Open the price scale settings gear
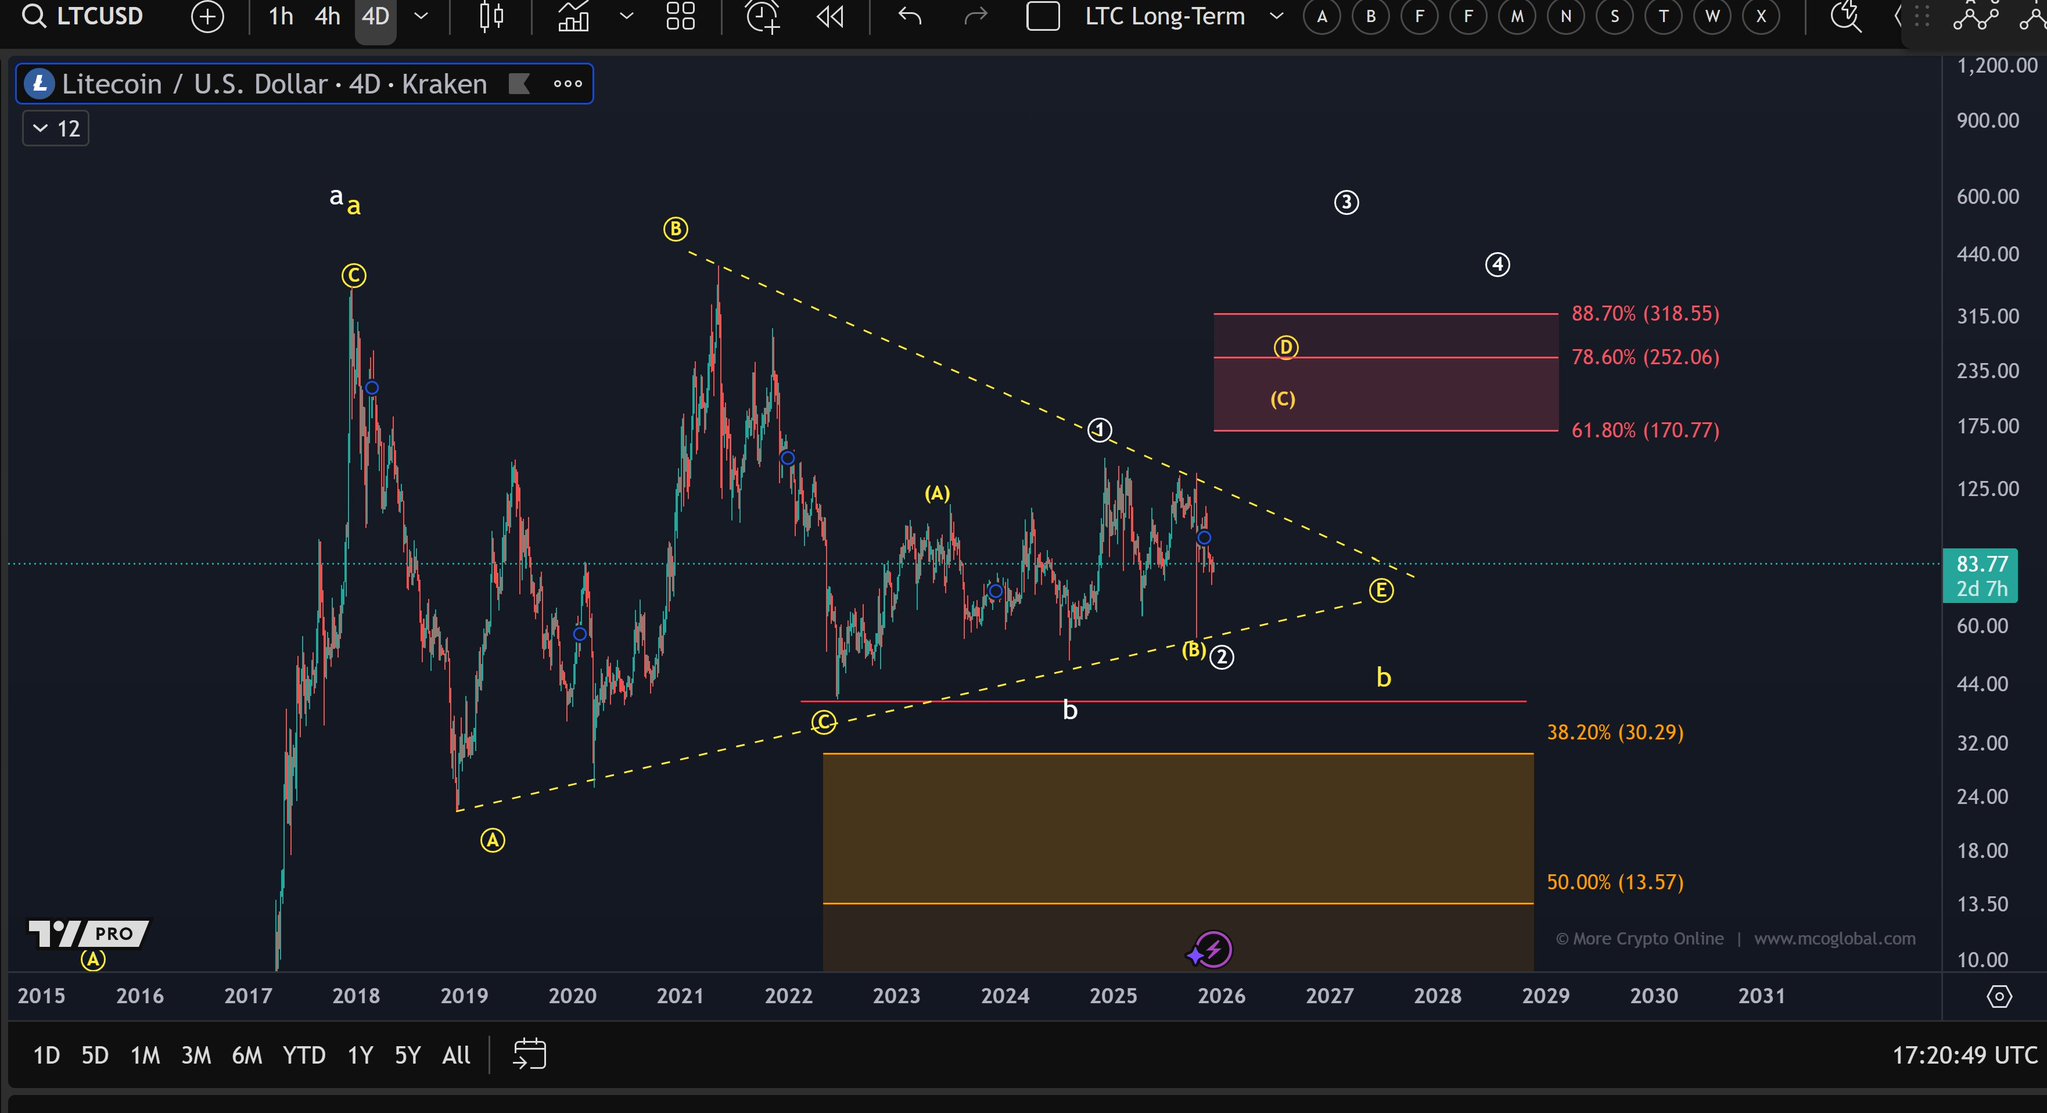2047x1113 pixels. (1998, 996)
